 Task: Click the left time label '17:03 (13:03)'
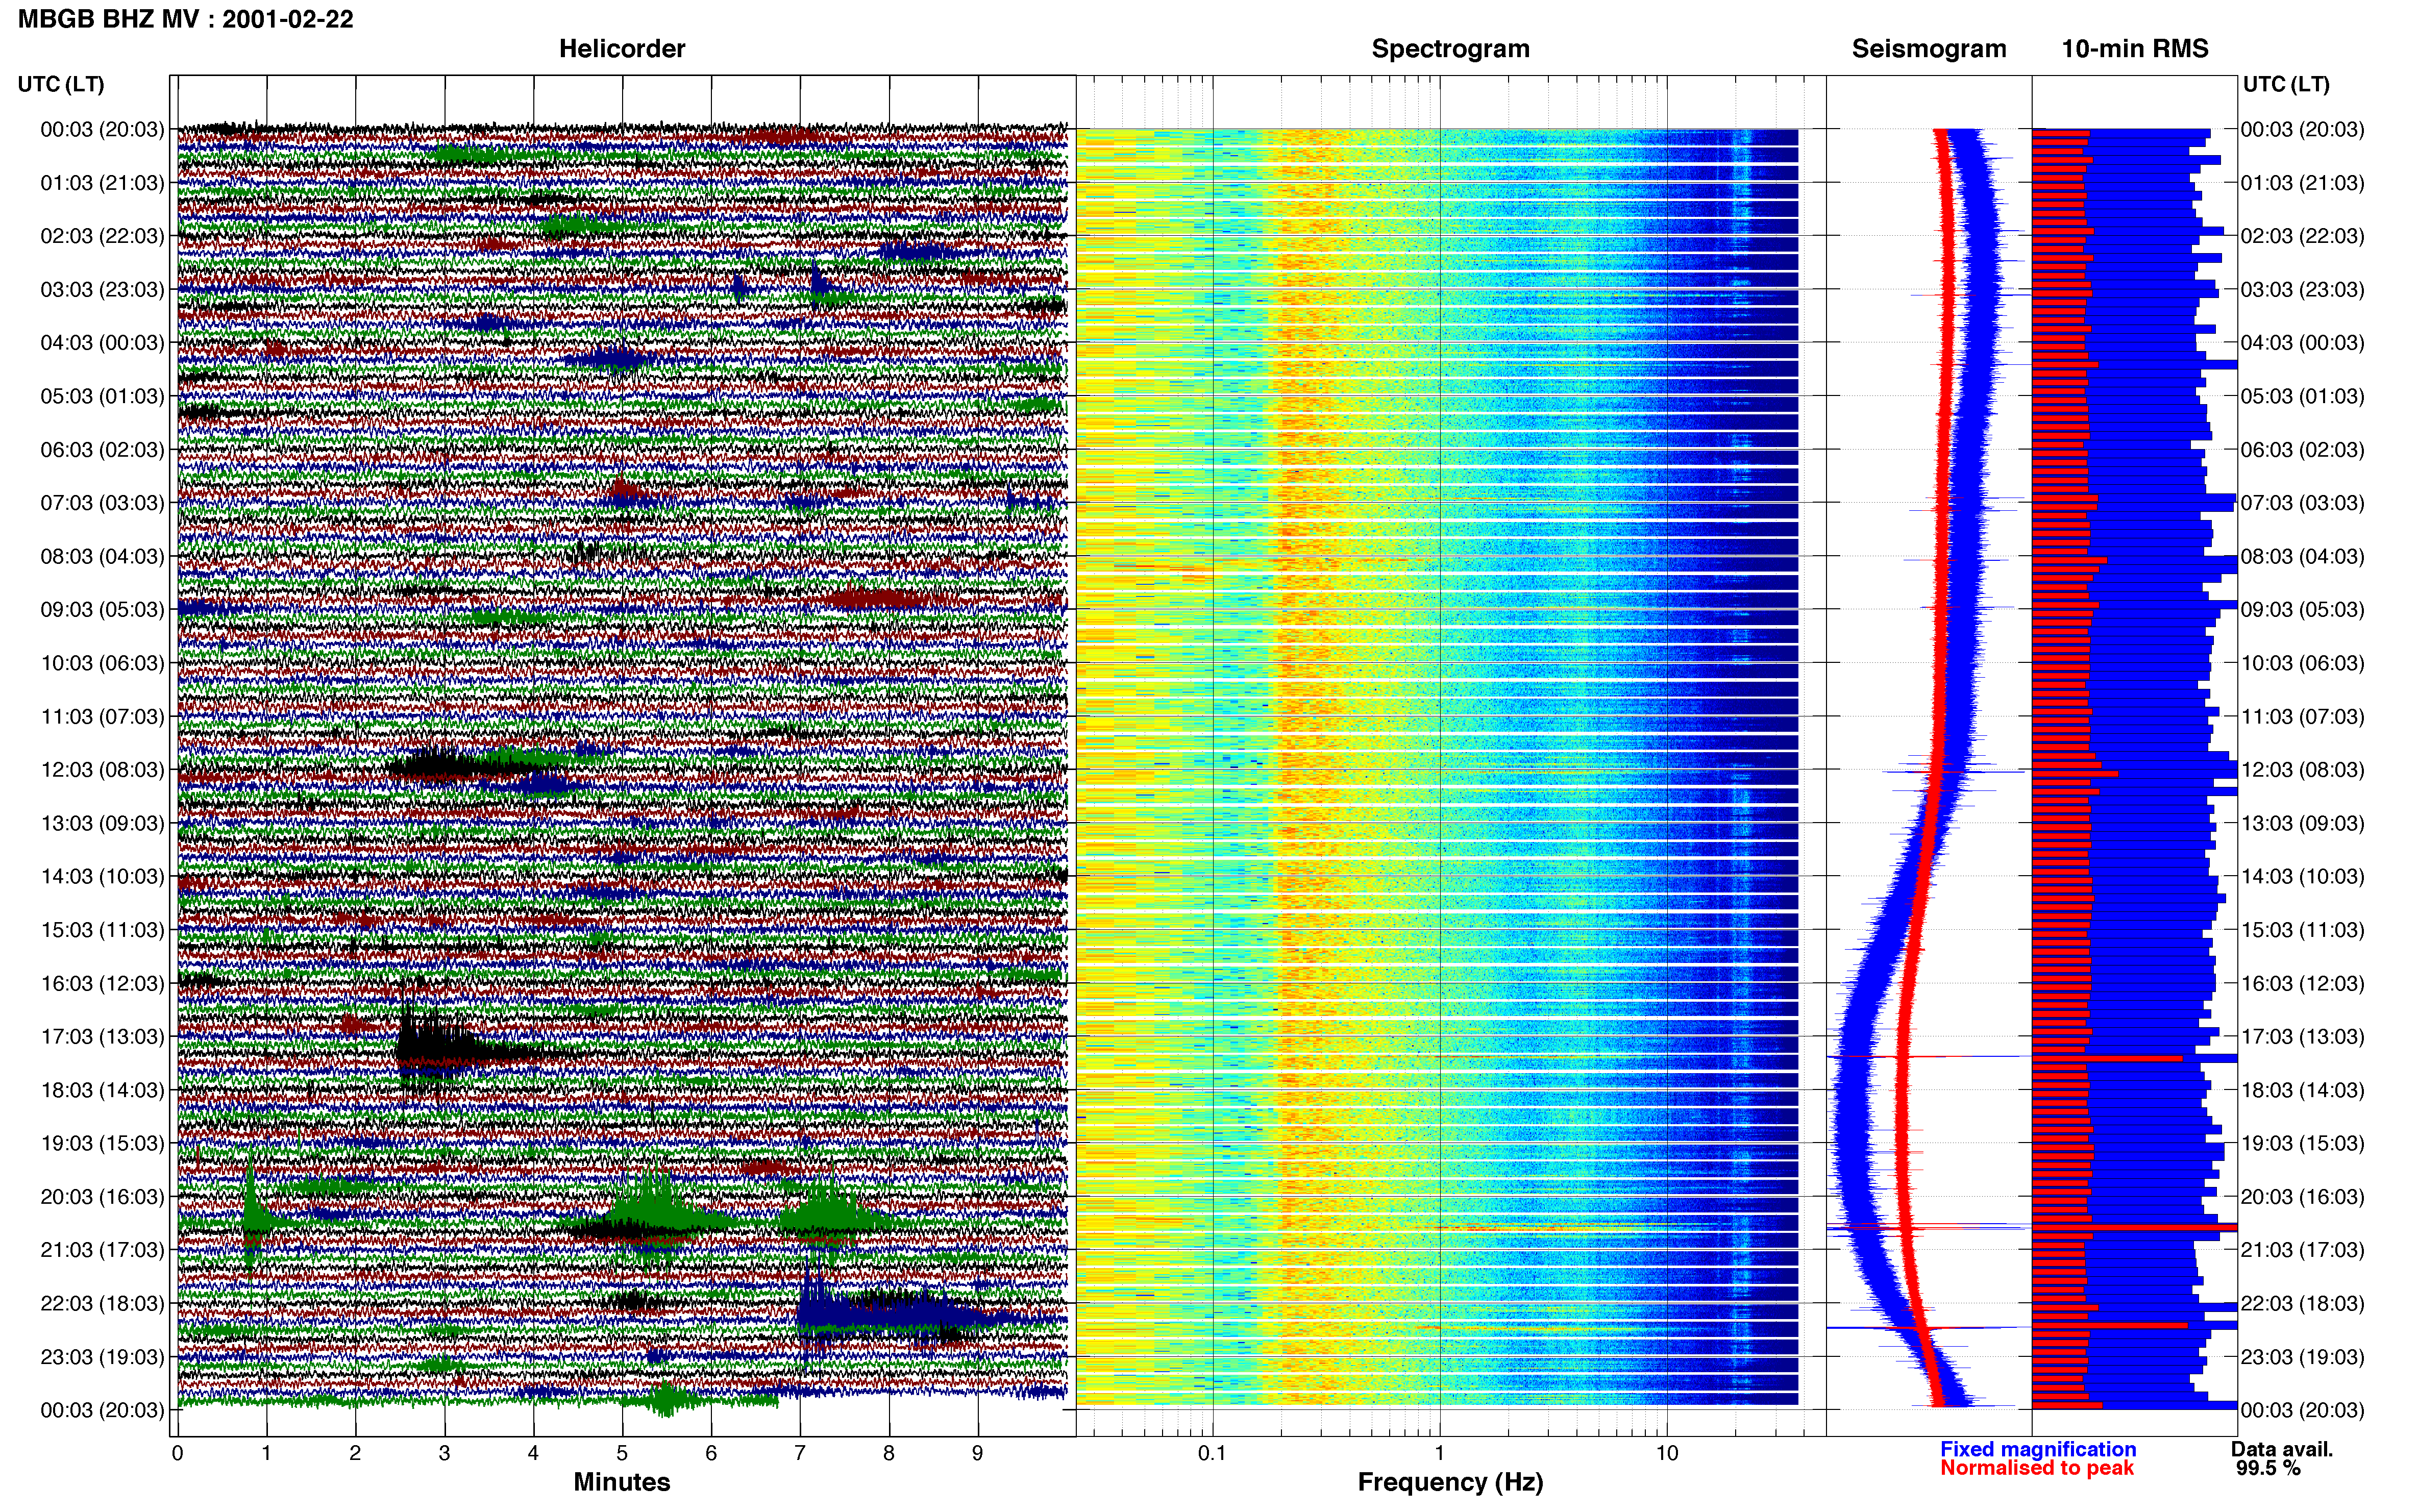pos(102,1037)
